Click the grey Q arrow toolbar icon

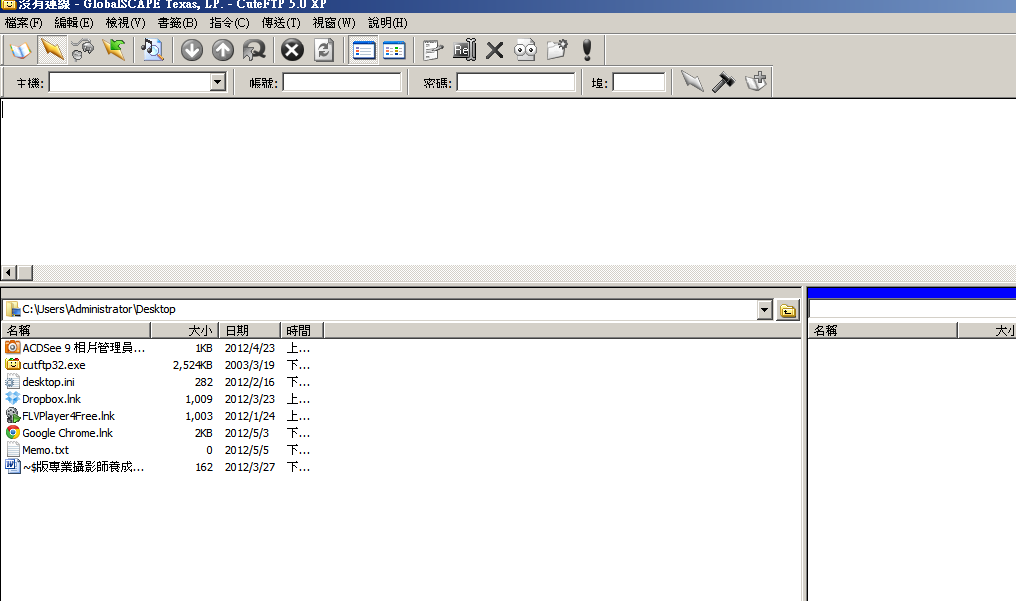coord(254,50)
